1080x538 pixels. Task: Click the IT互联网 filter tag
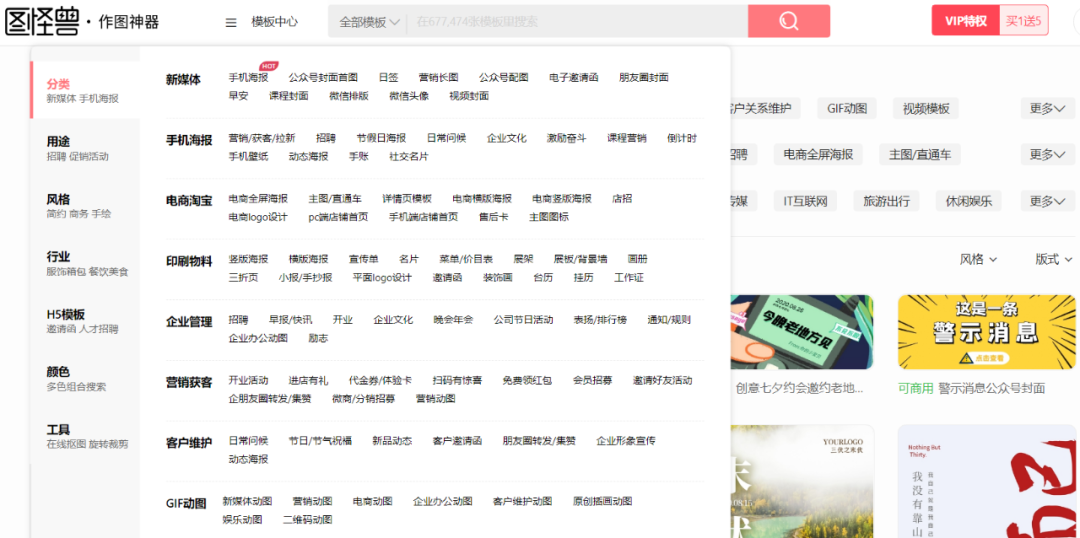click(x=805, y=201)
